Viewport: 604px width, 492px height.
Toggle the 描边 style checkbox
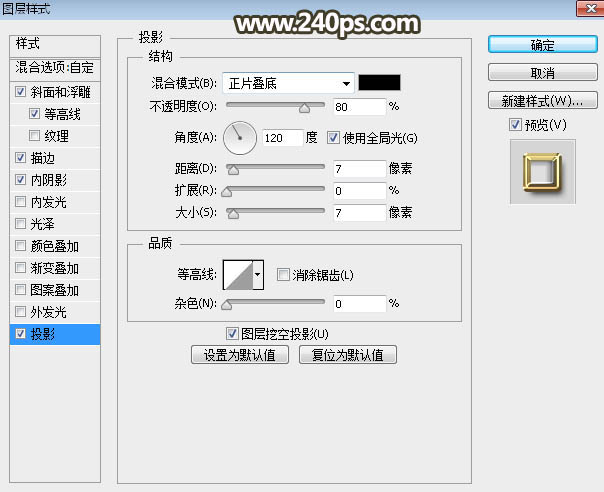click(20, 158)
